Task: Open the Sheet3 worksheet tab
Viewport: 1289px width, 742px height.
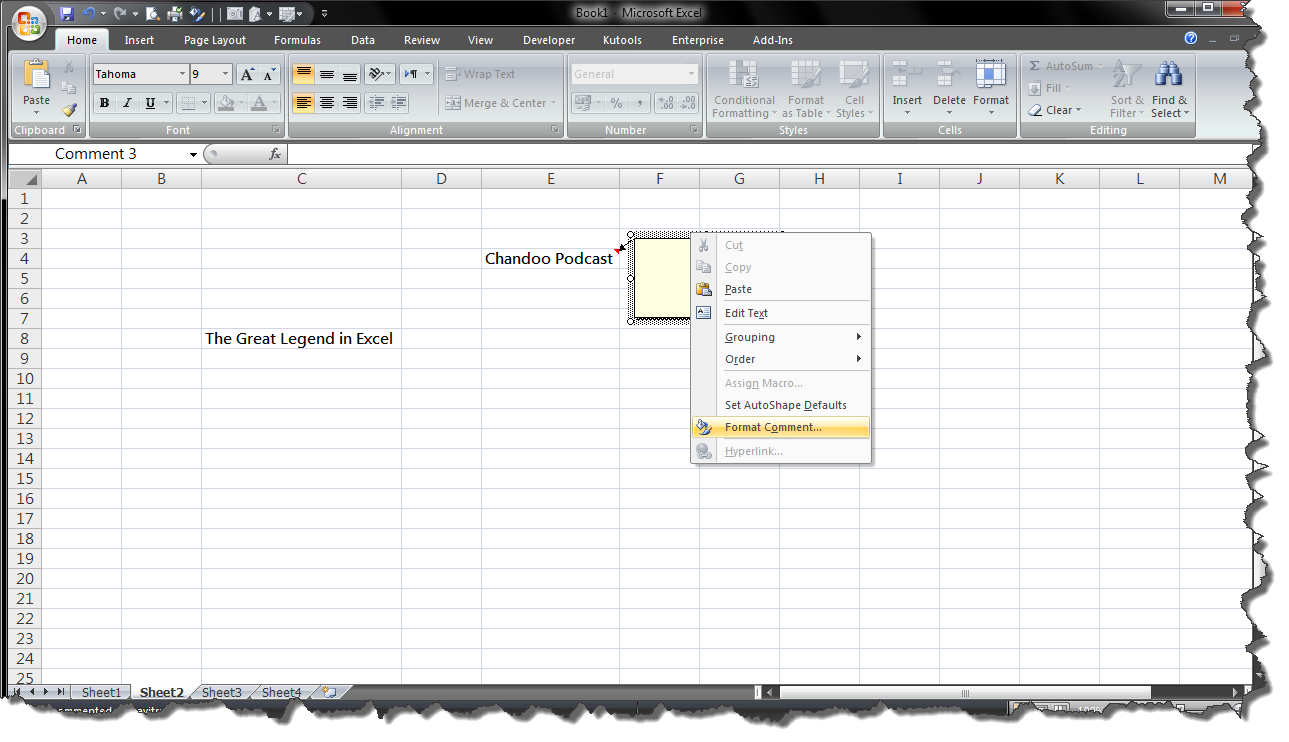Action: tap(221, 692)
